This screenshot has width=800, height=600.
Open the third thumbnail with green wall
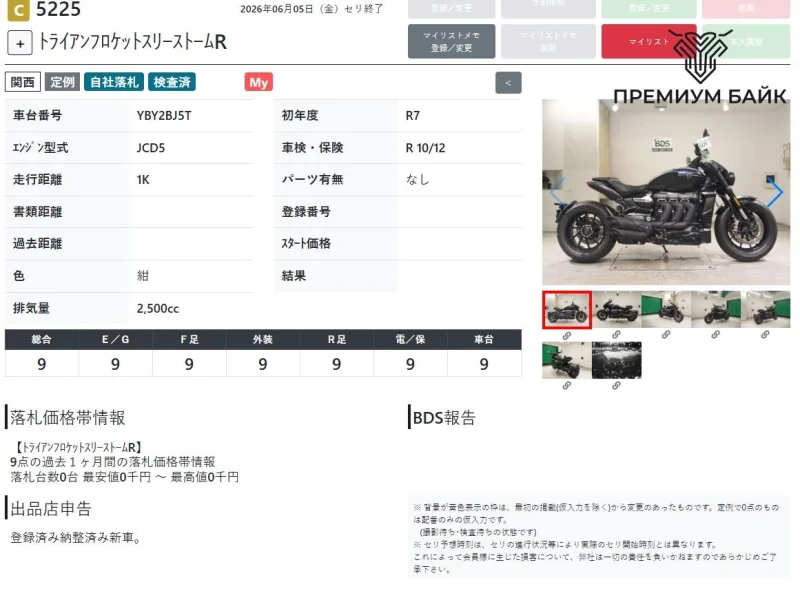click(x=666, y=309)
